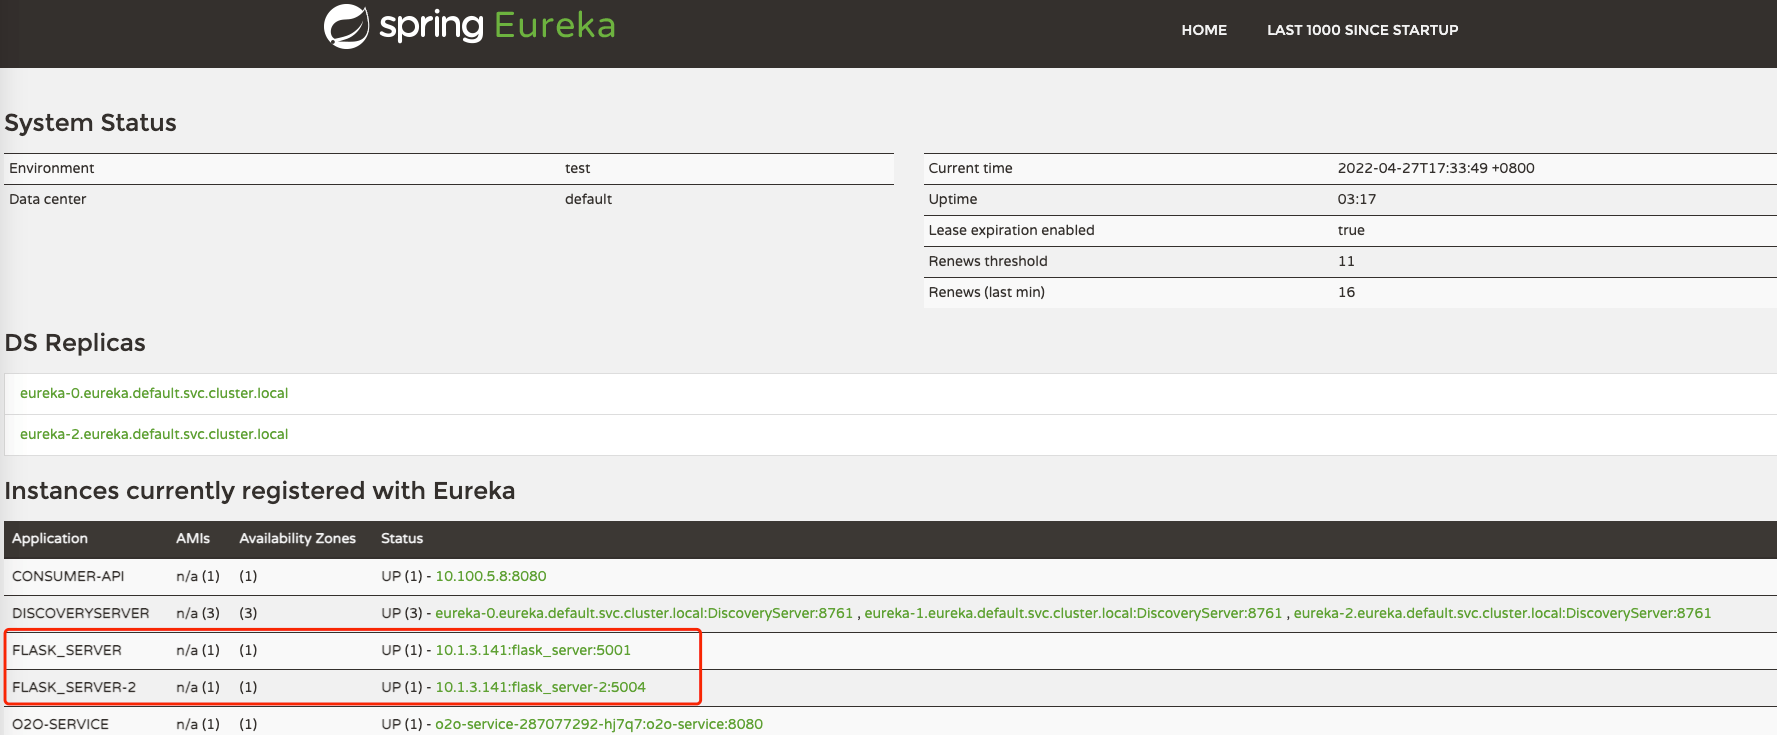Click the Spring Eureka logo icon
1777x735 pixels.
[x=346, y=26]
